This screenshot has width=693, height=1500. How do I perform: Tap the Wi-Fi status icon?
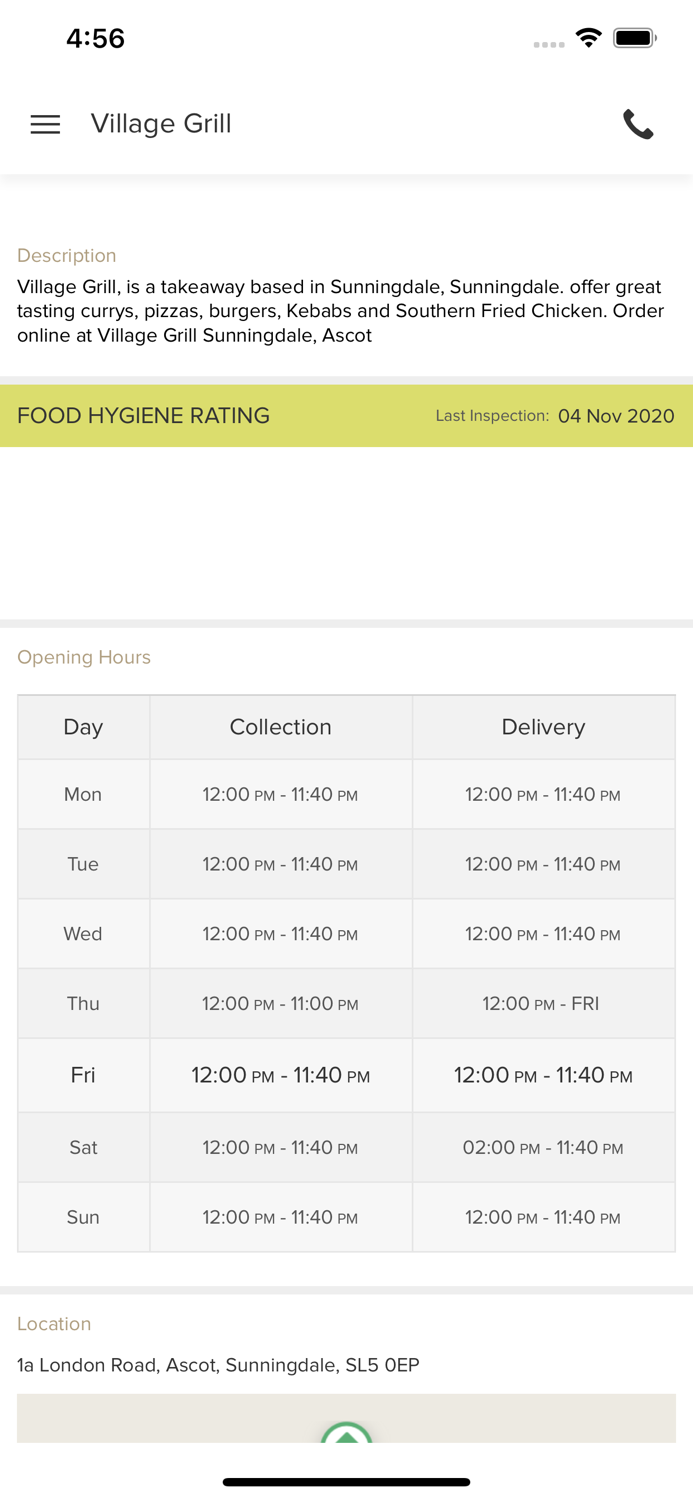coord(589,38)
